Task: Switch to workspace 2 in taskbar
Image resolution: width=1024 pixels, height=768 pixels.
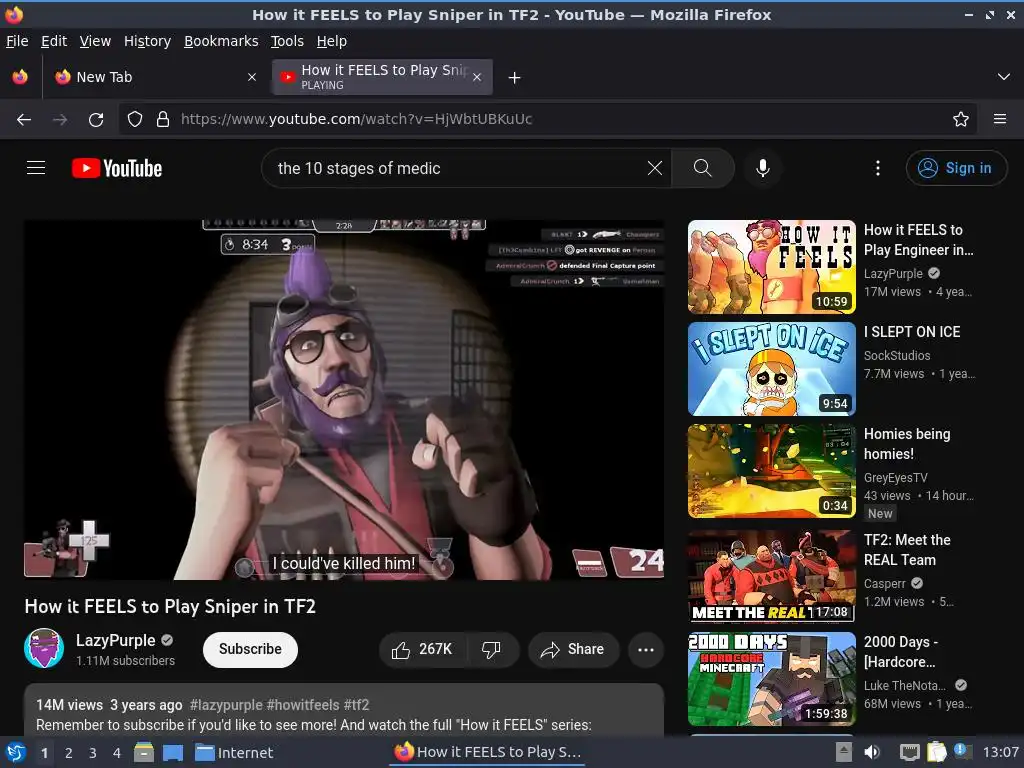Action: [69, 753]
